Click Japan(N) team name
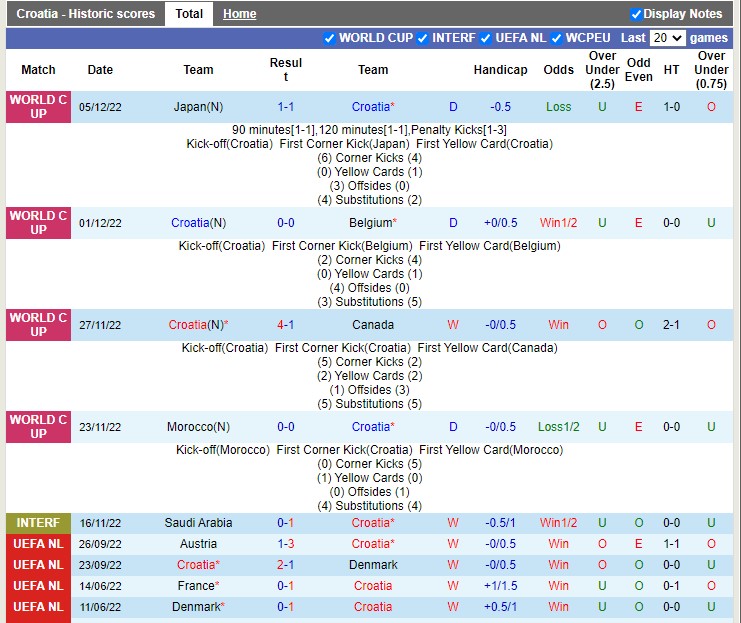 pos(198,107)
